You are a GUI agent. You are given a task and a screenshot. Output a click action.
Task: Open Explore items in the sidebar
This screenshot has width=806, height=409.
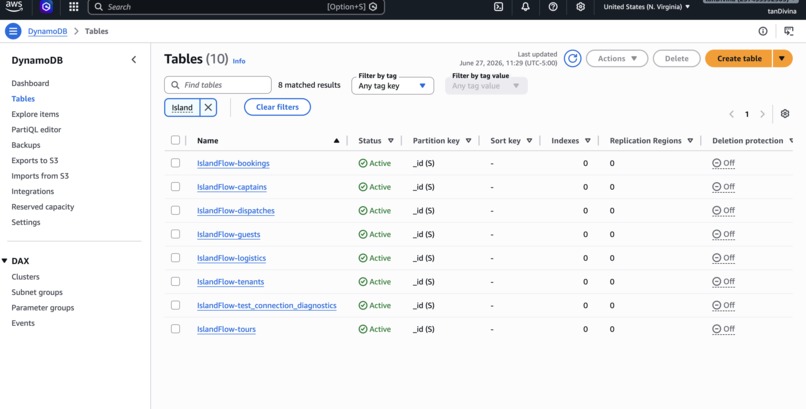pyautogui.click(x=35, y=114)
